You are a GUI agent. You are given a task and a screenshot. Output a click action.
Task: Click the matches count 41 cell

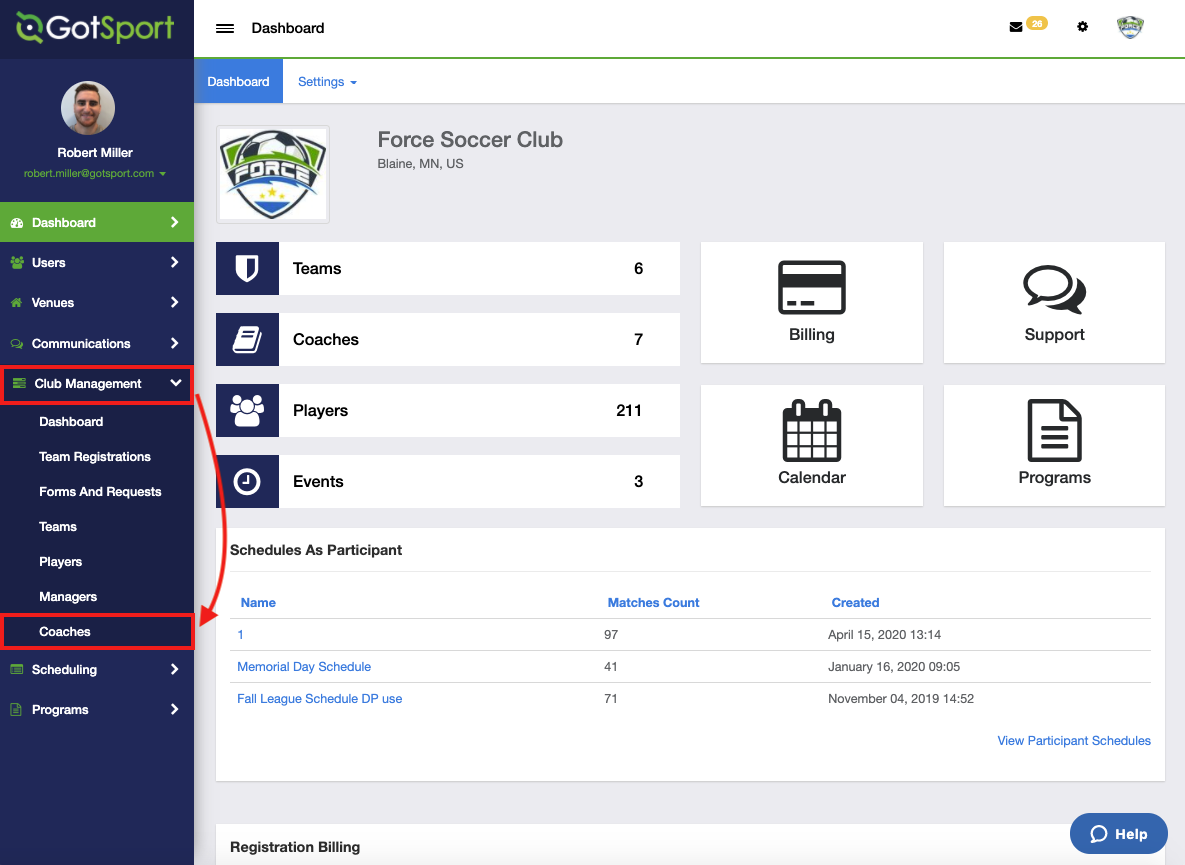(611, 666)
